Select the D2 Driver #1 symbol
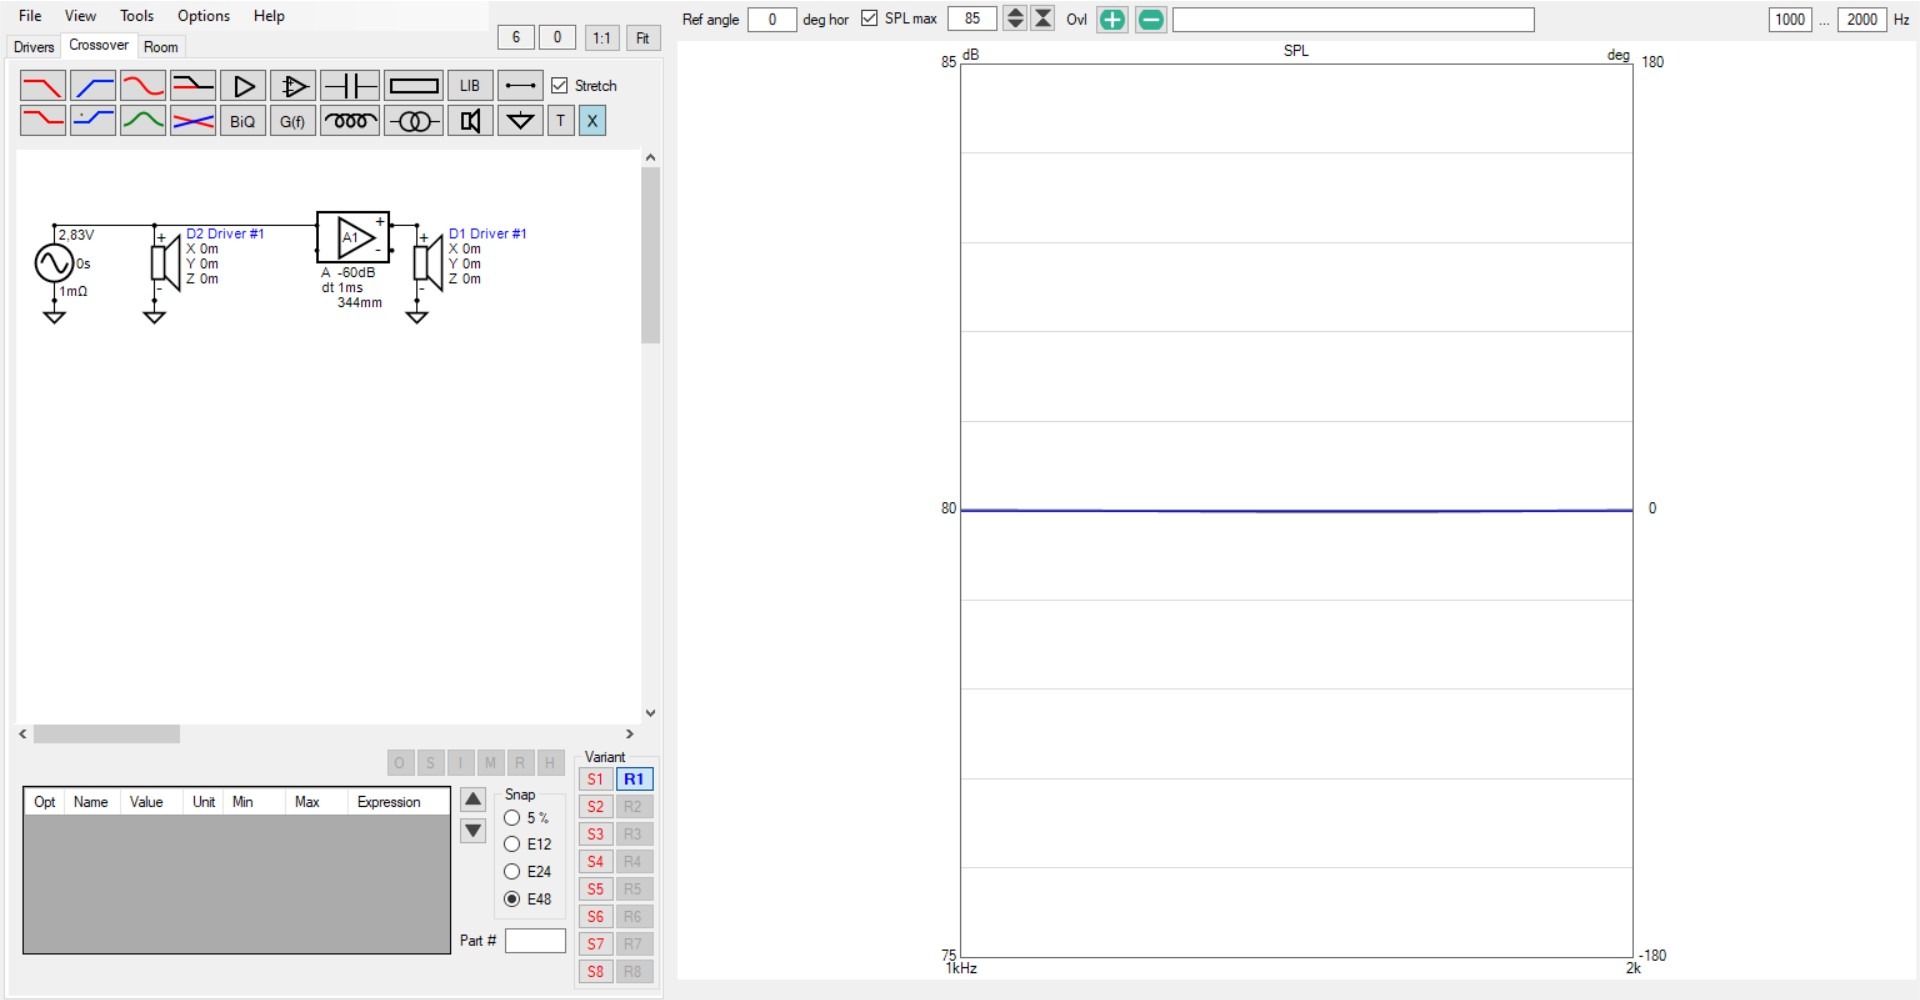Image resolution: width=1920 pixels, height=1000 pixels. pyautogui.click(x=165, y=262)
